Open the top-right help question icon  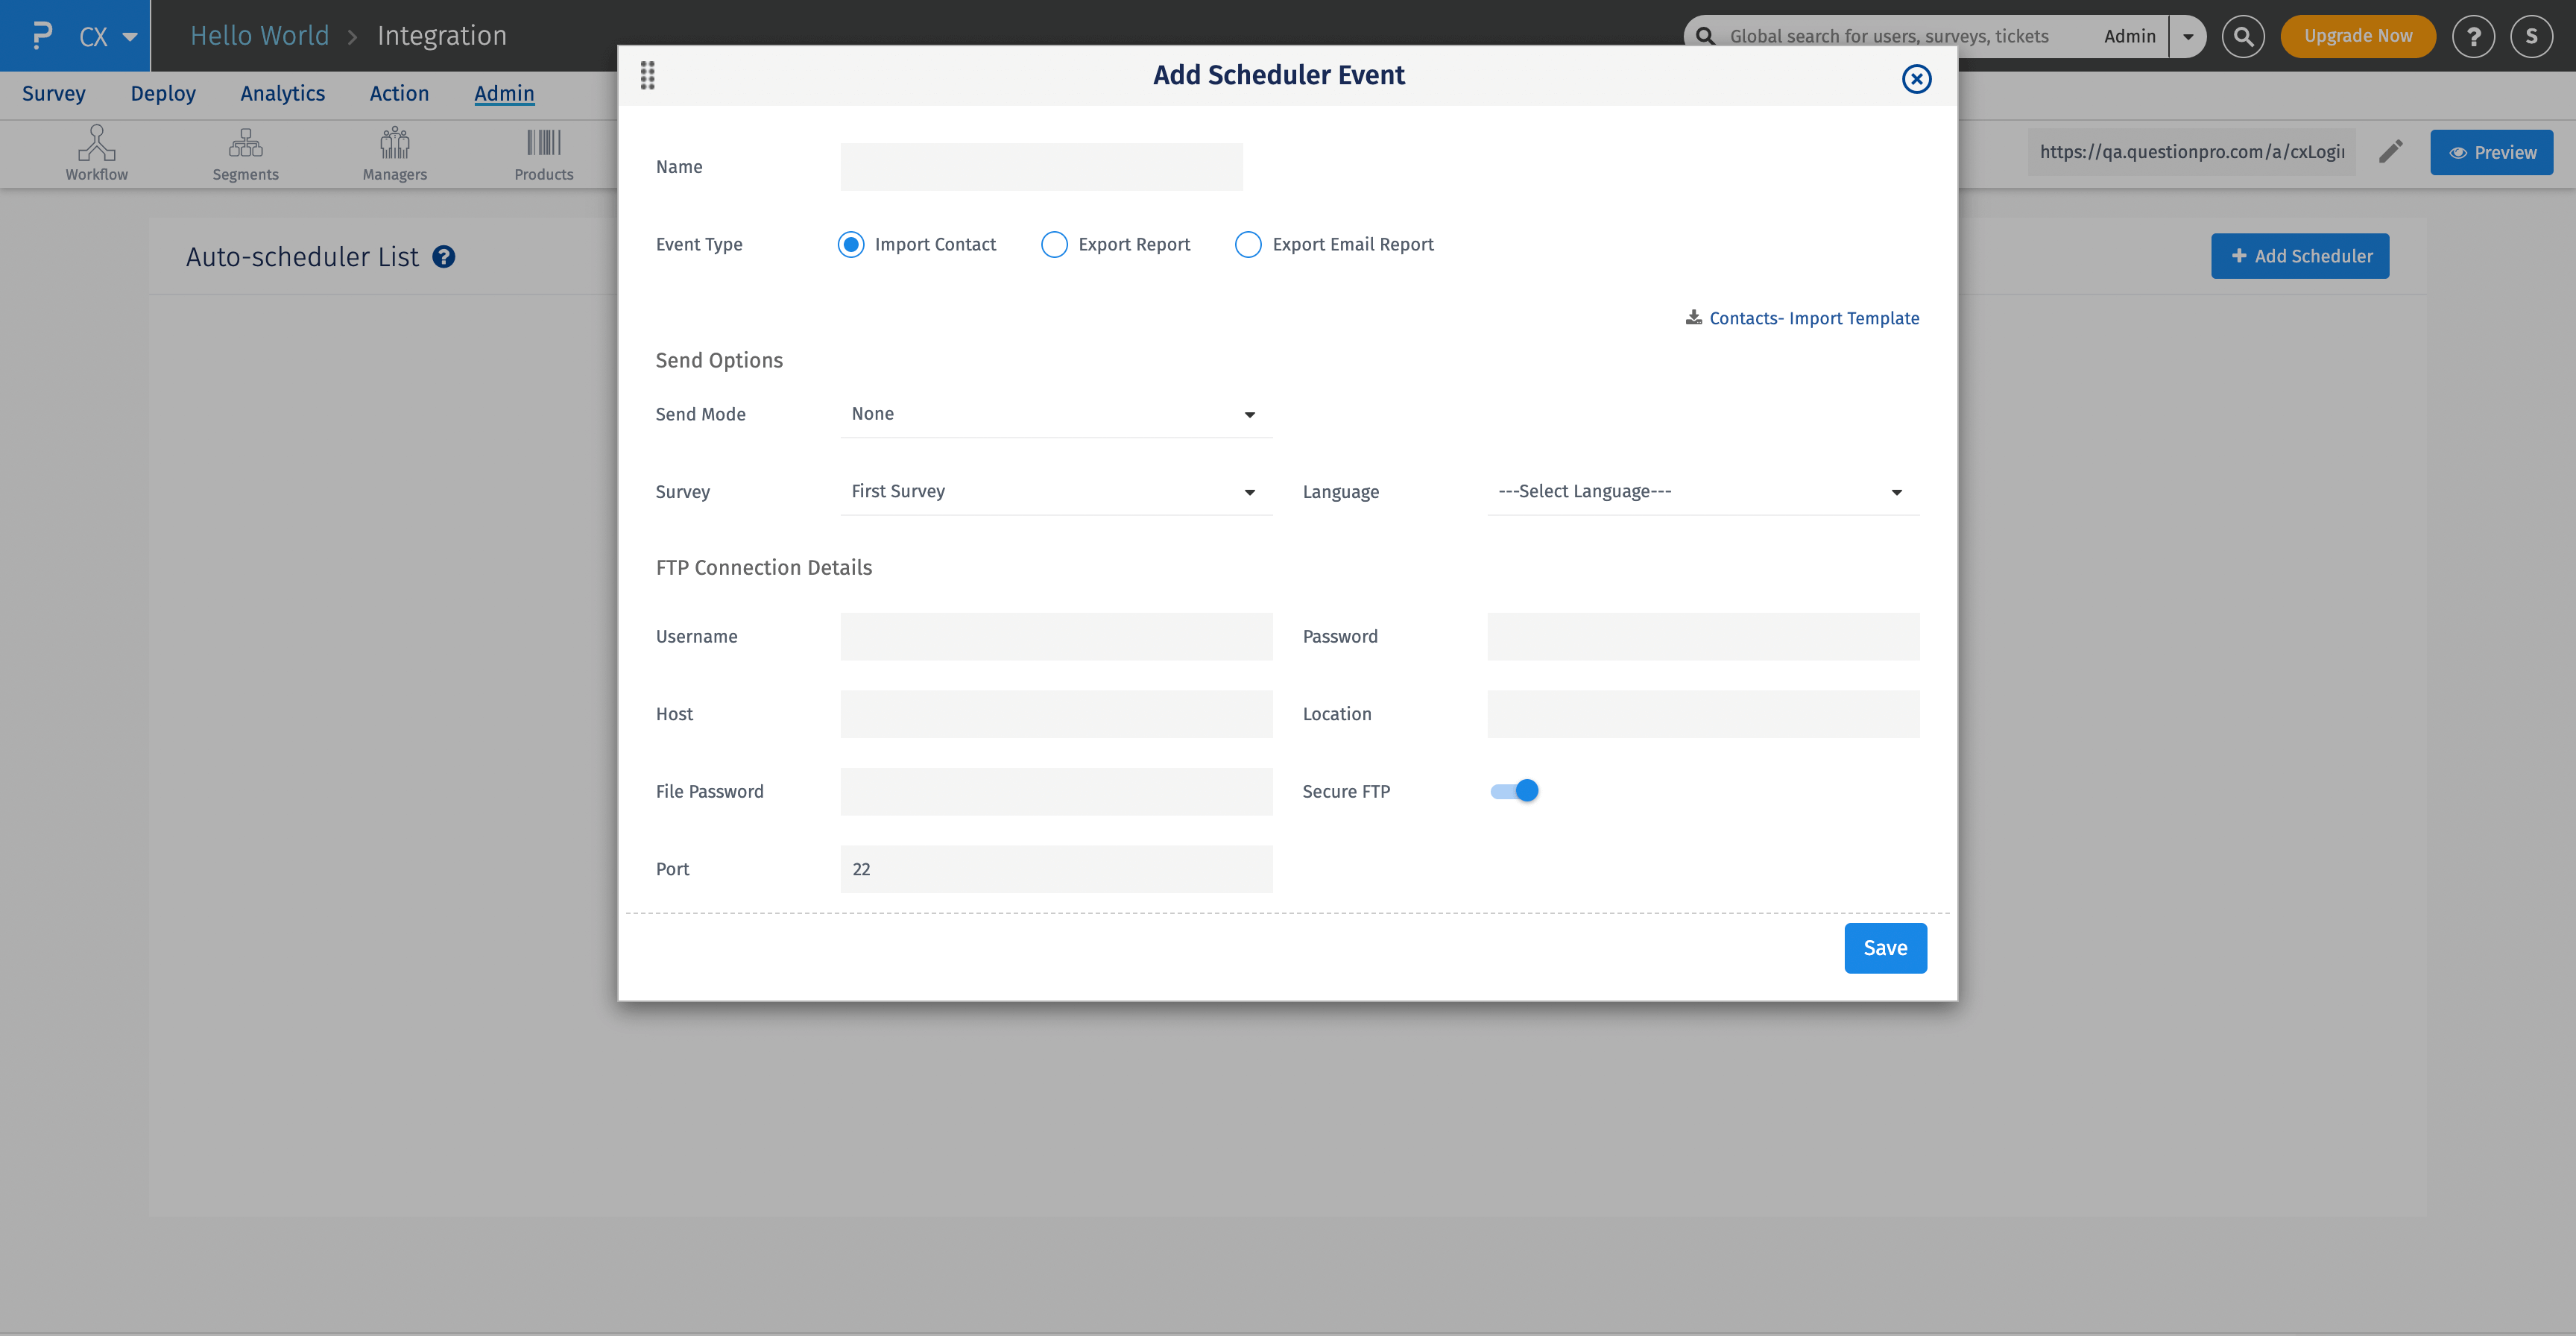(x=2473, y=36)
